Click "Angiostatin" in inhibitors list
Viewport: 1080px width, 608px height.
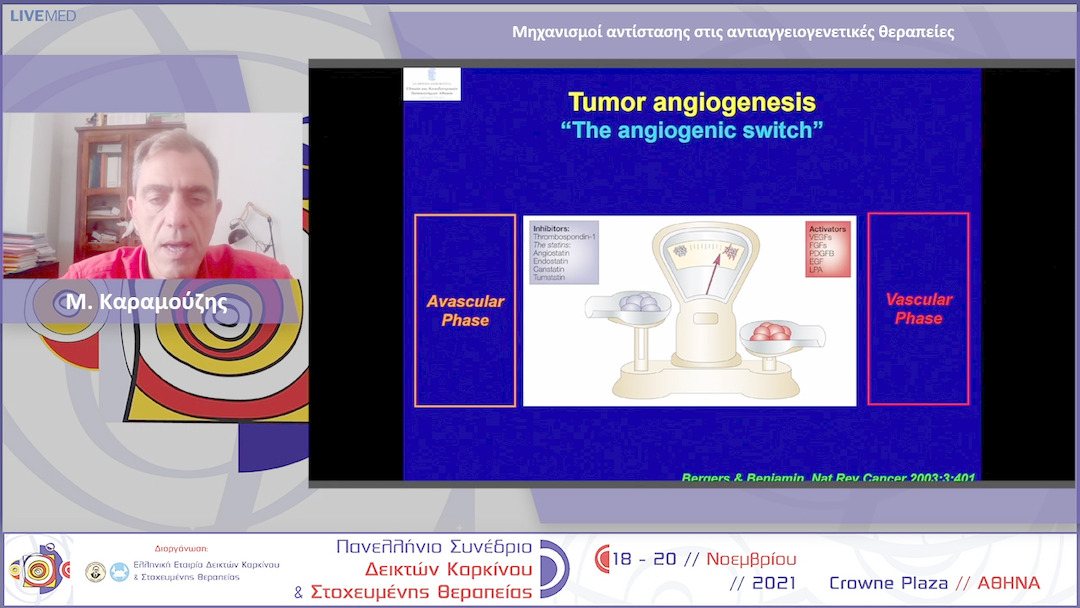pyautogui.click(x=550, y=253)
